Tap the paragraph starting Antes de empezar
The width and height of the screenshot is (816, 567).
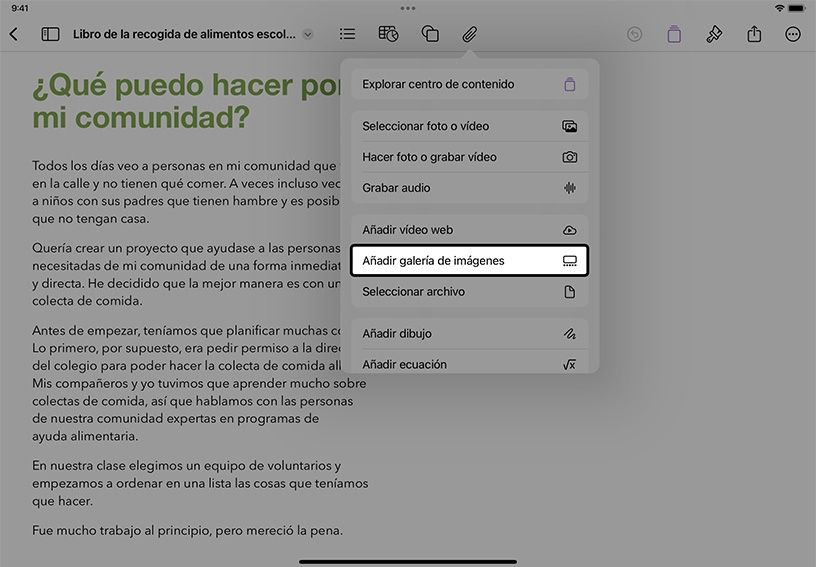click(199, 383)
